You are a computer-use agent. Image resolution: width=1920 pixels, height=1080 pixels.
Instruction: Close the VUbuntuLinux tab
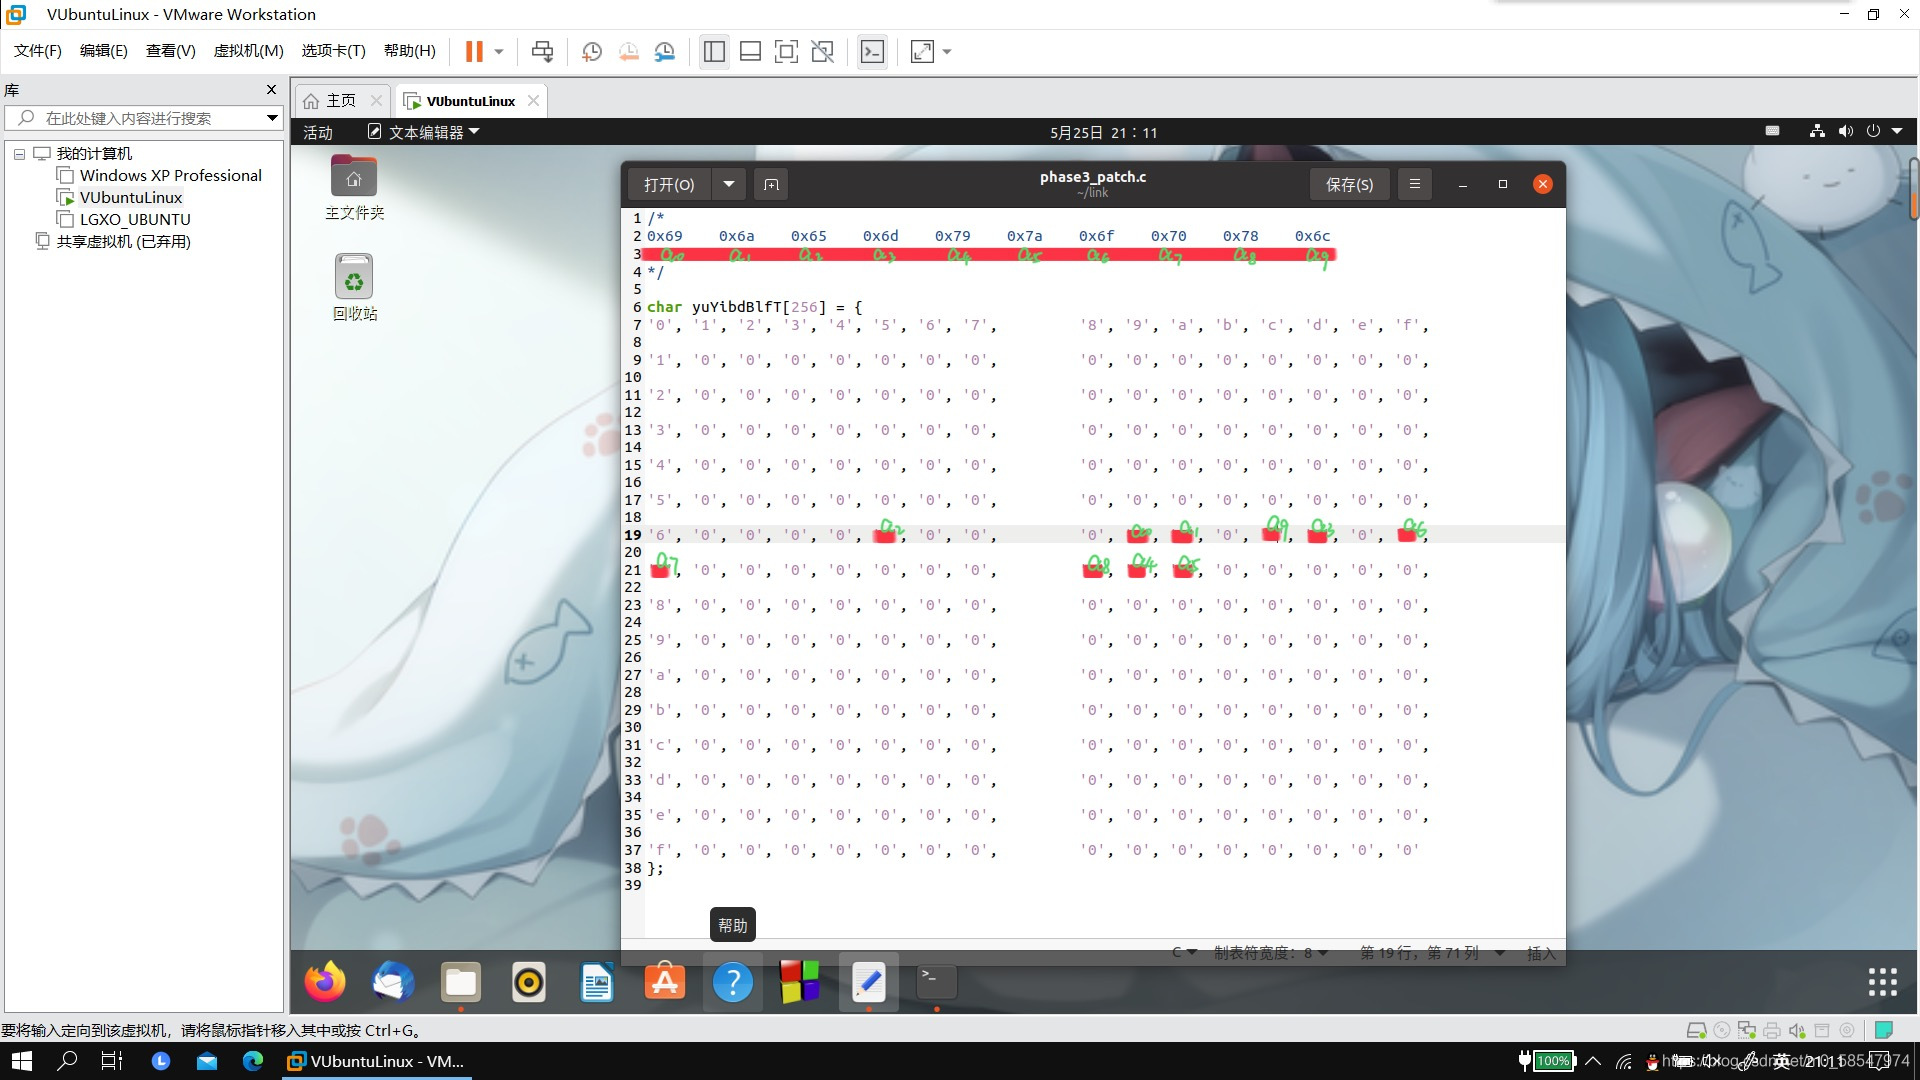coord(533,101)
